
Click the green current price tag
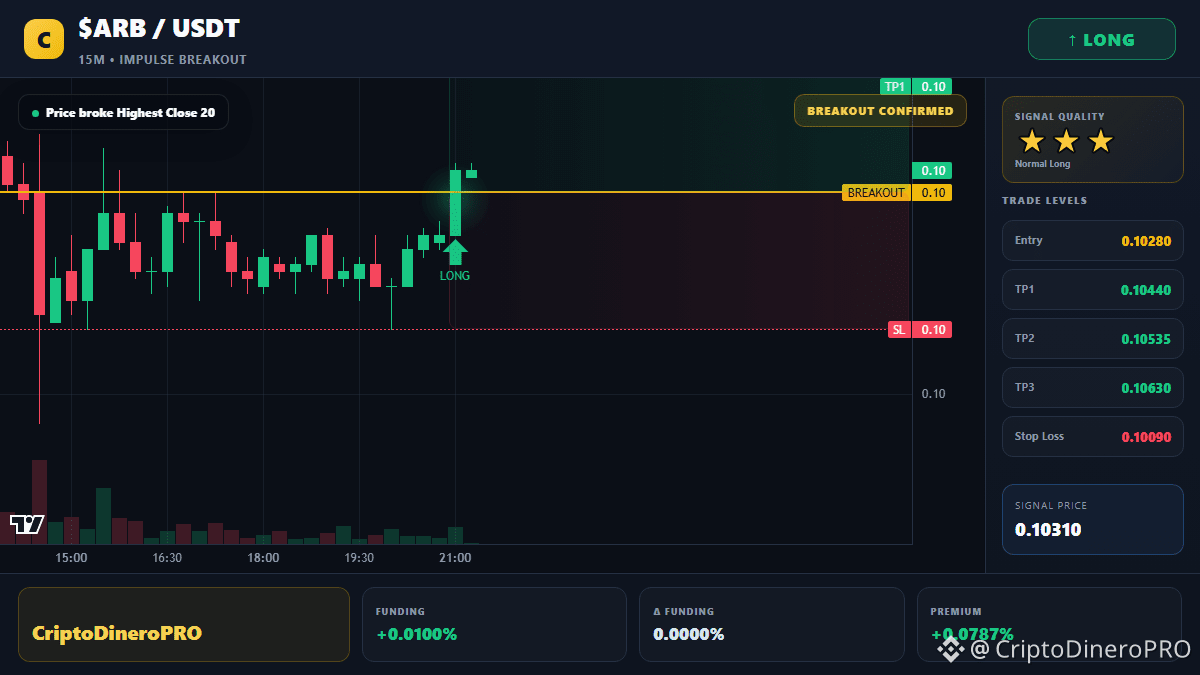pyautogui.click(x=931, y=170)
